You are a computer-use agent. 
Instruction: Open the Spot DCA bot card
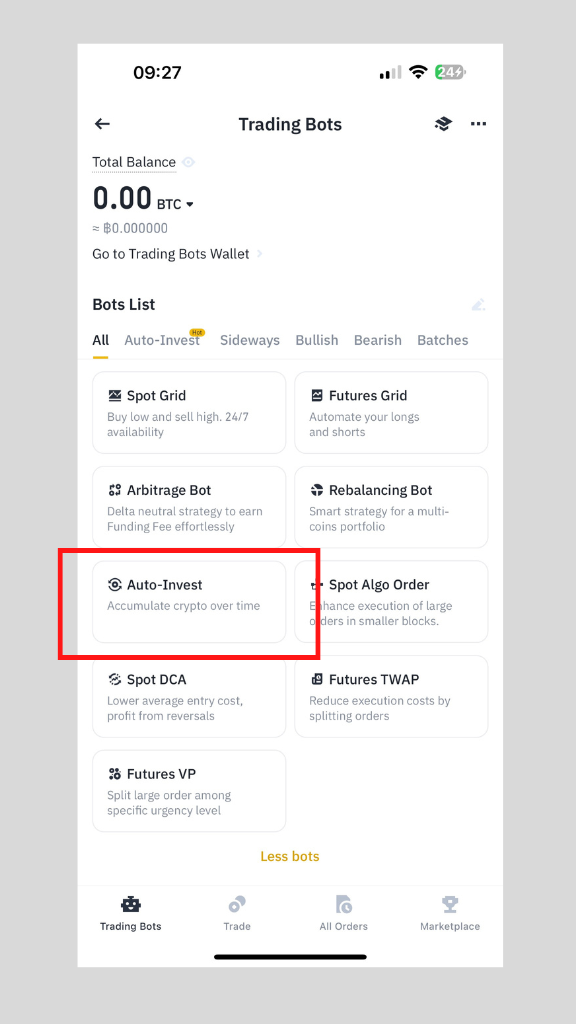189,696
